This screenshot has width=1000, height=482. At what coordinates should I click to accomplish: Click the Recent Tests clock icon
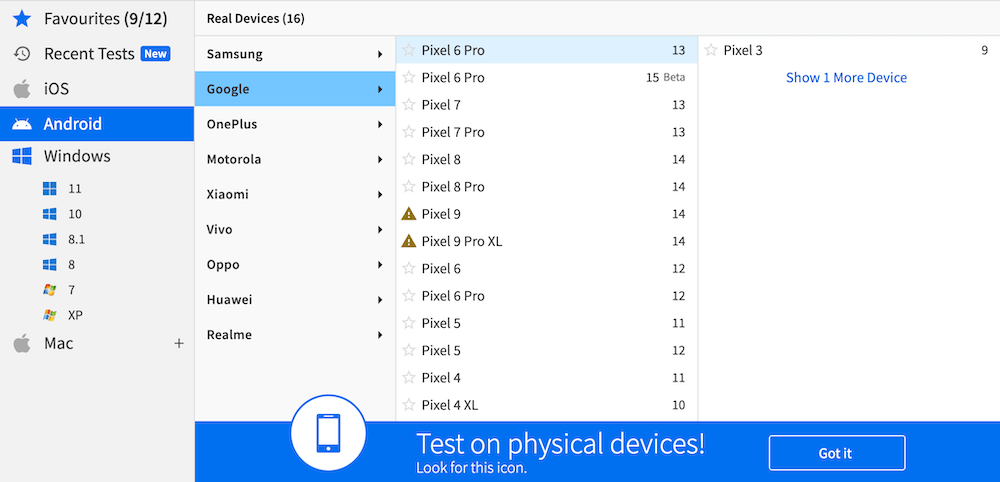[22, 54]
